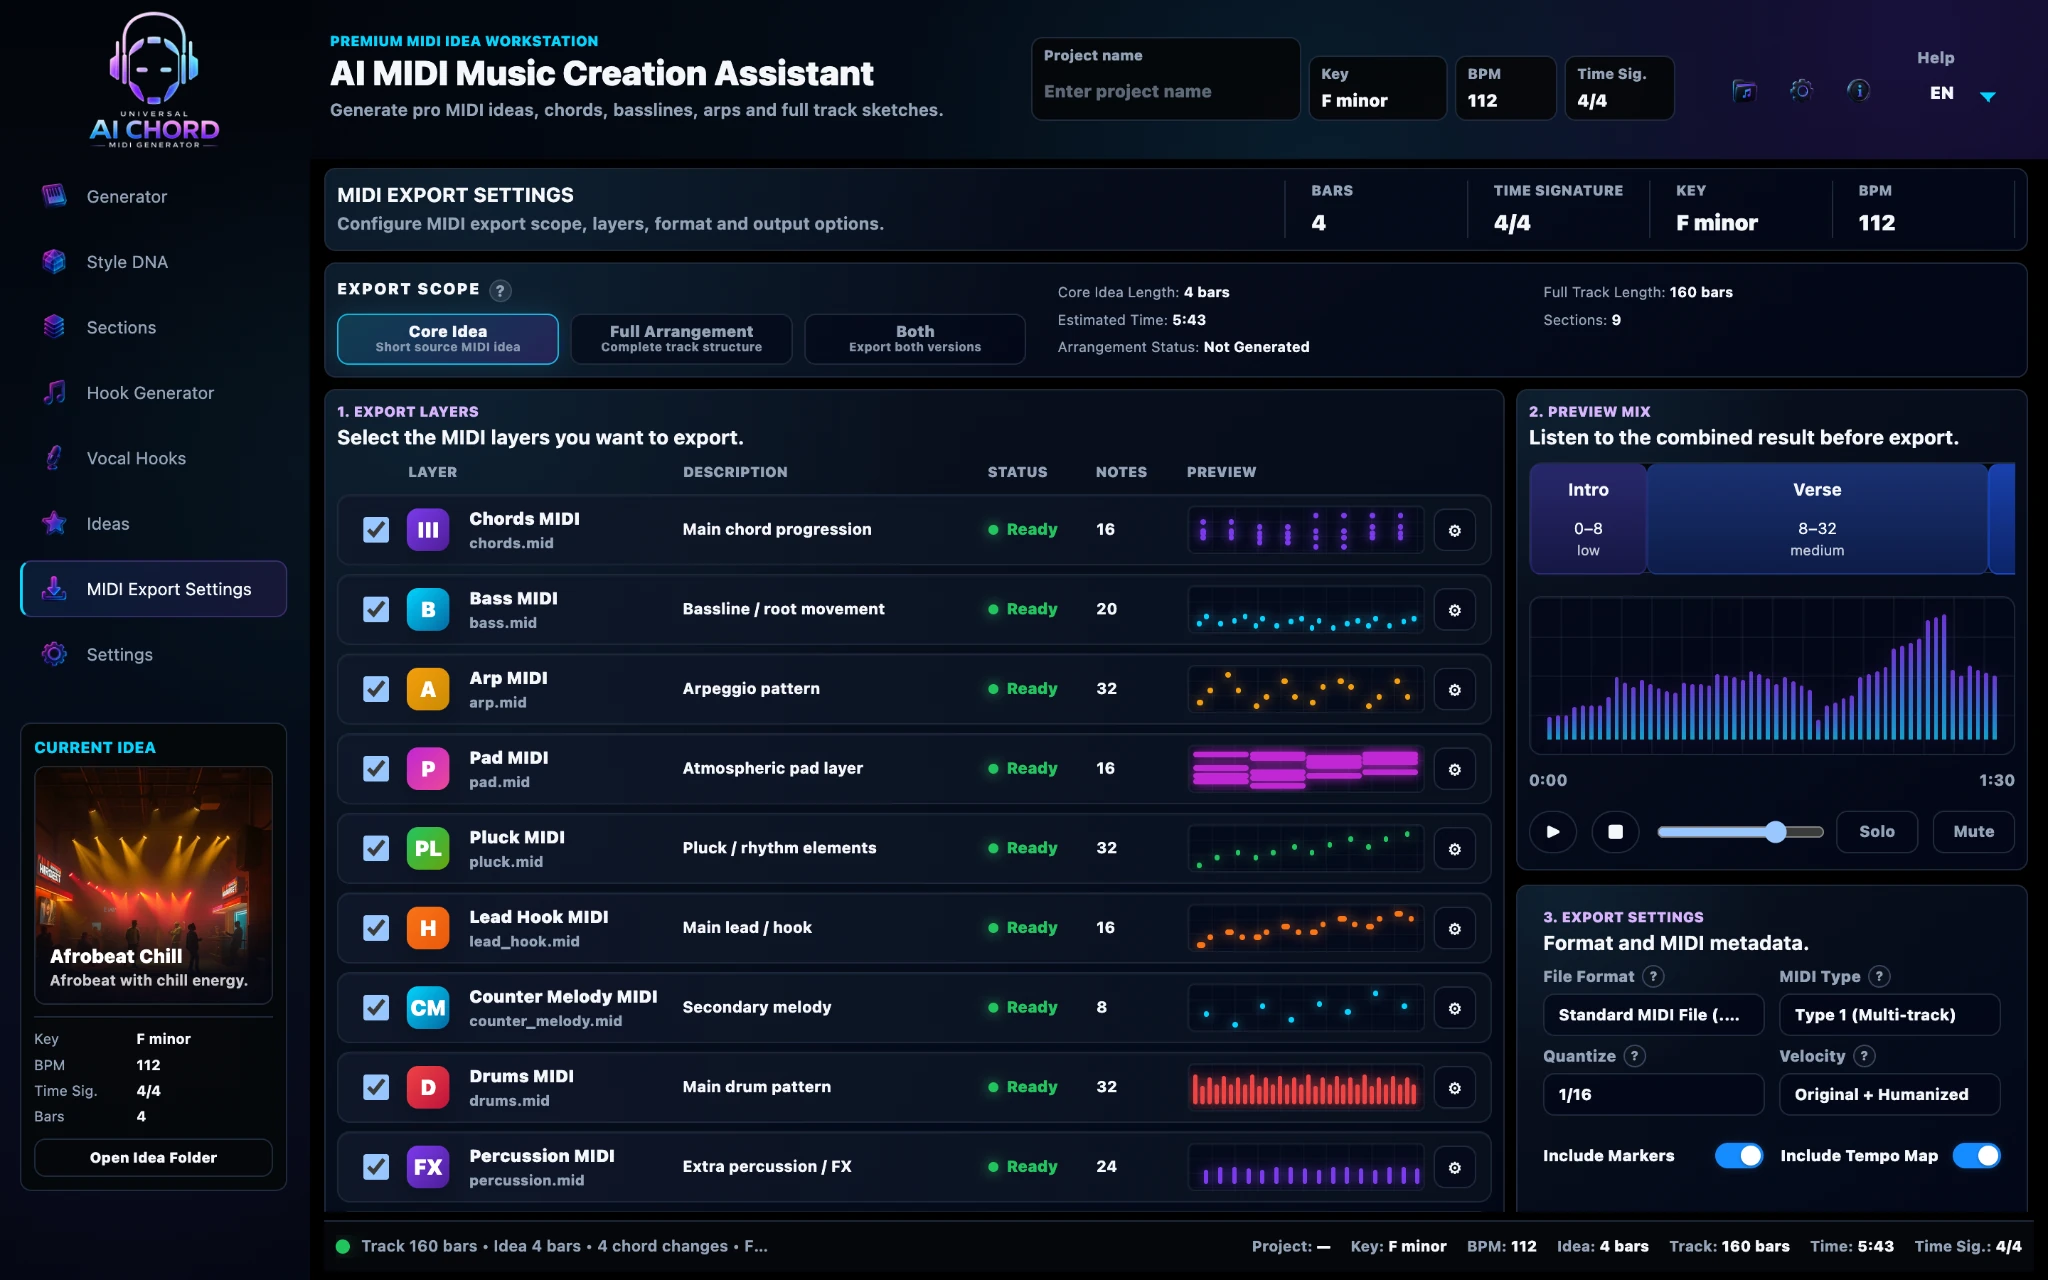Open the Generator sidebar page
Image resolution: width=2048 pixels, height=1280 pixels.
click(153, 196)
